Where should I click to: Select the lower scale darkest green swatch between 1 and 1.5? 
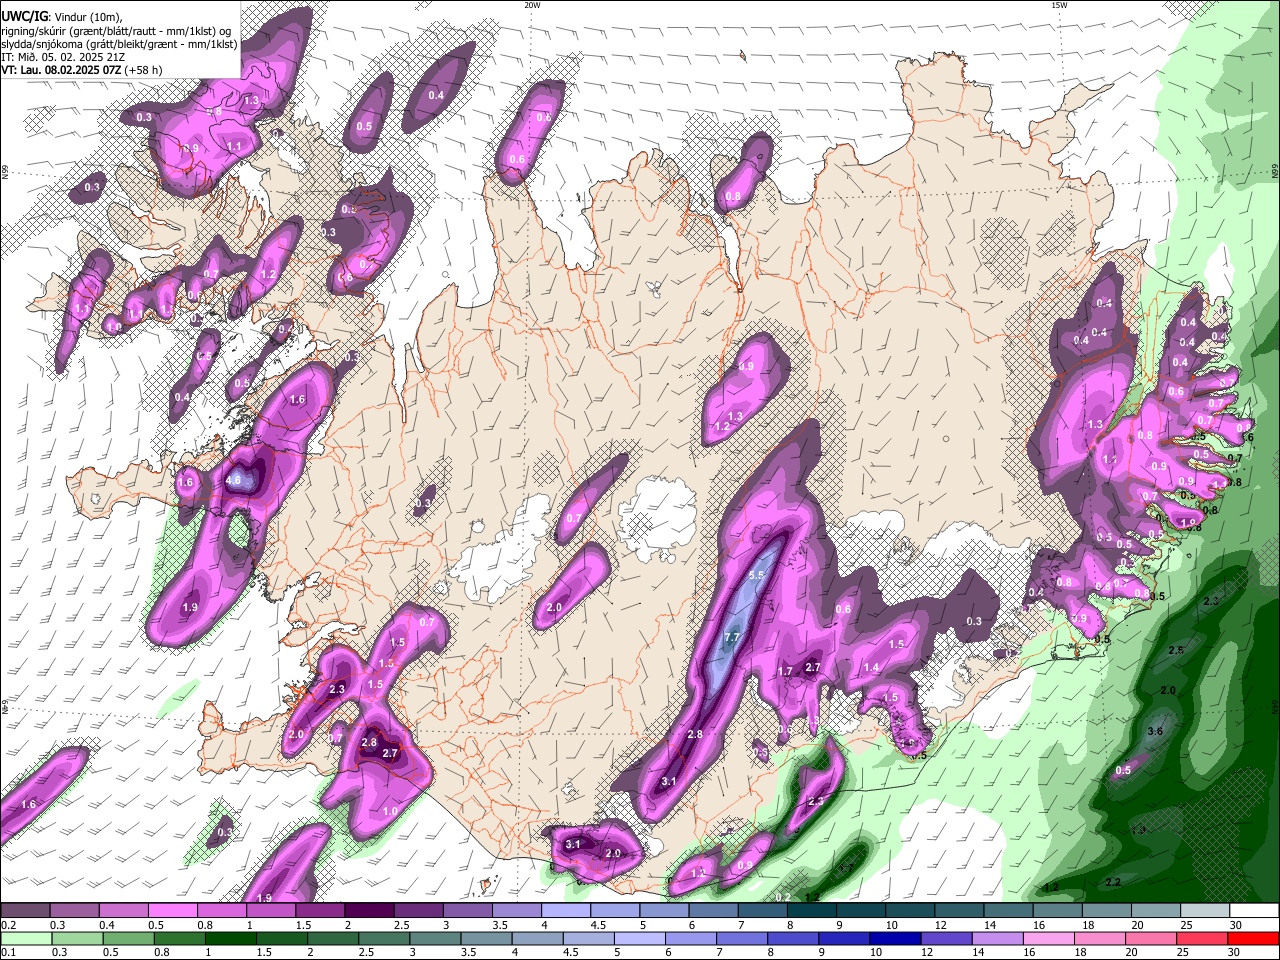pos(231,938)
